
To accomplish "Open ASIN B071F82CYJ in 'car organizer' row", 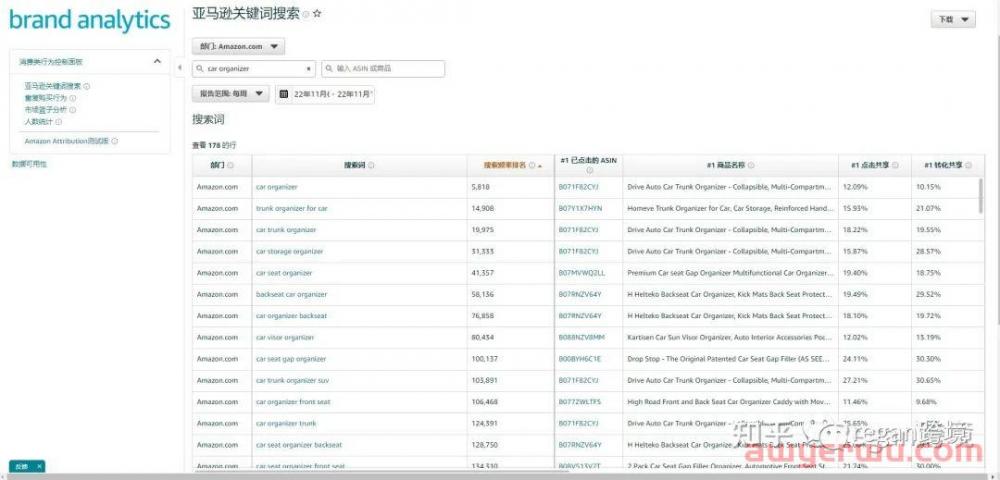I will point(578,187).
